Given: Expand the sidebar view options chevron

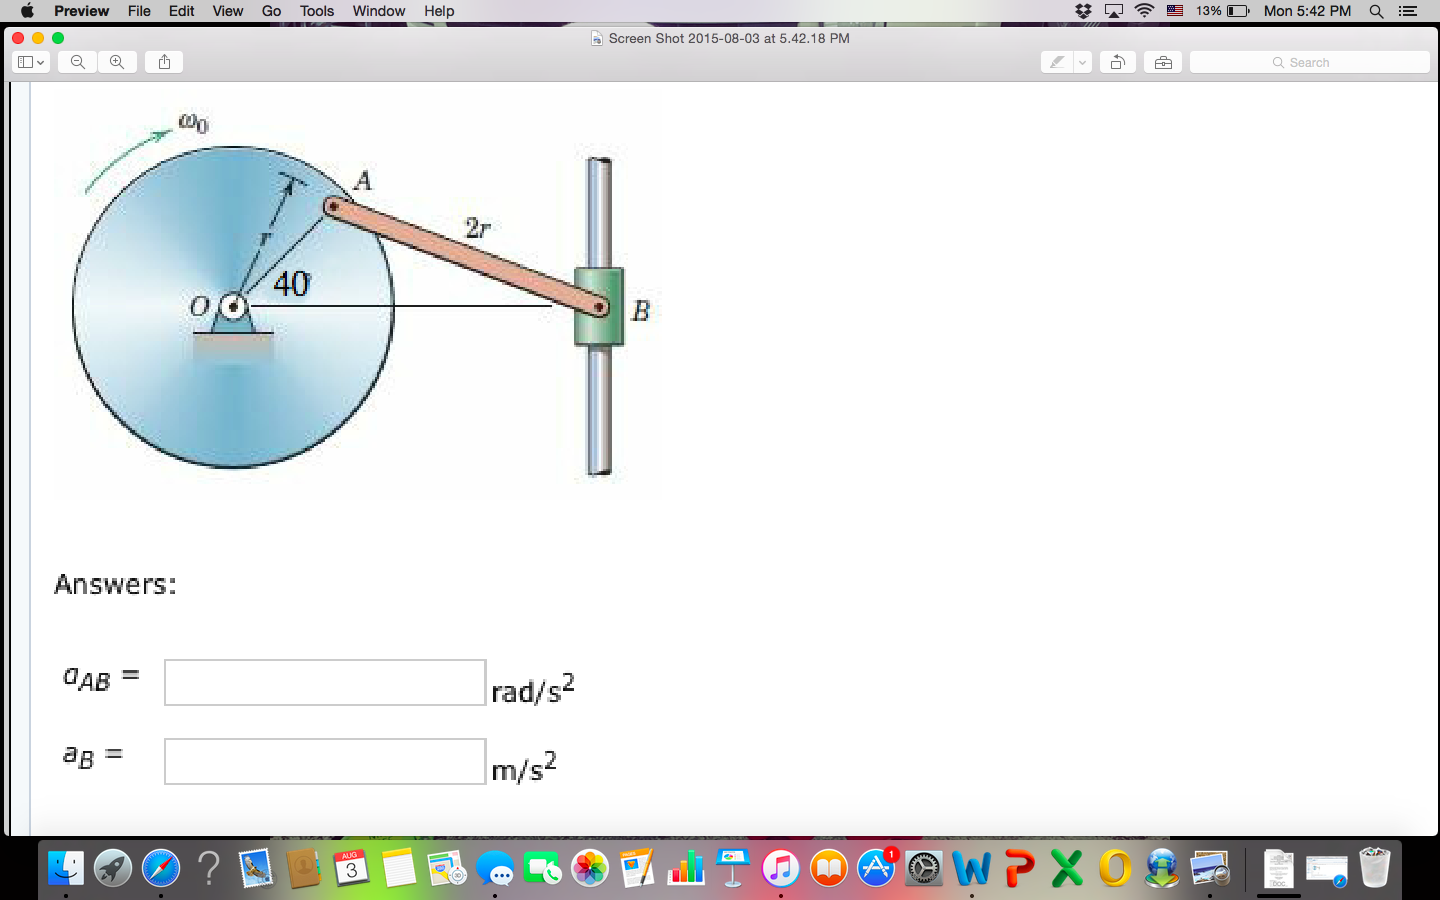Looking at the screenshot, I should click(x=41, y=62).
